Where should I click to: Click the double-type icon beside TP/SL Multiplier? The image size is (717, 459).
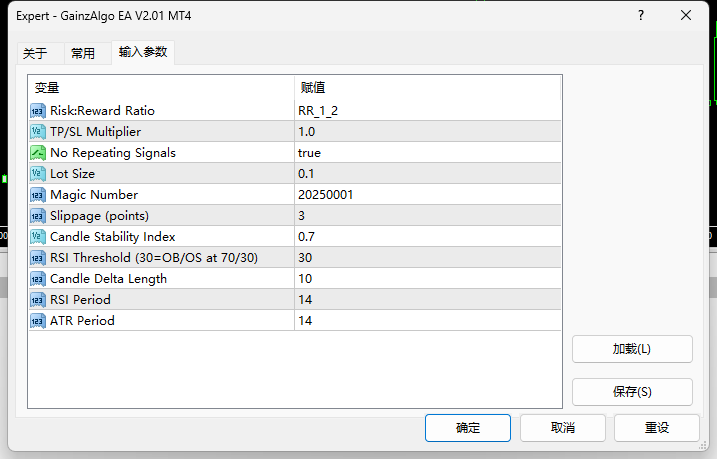38,132
